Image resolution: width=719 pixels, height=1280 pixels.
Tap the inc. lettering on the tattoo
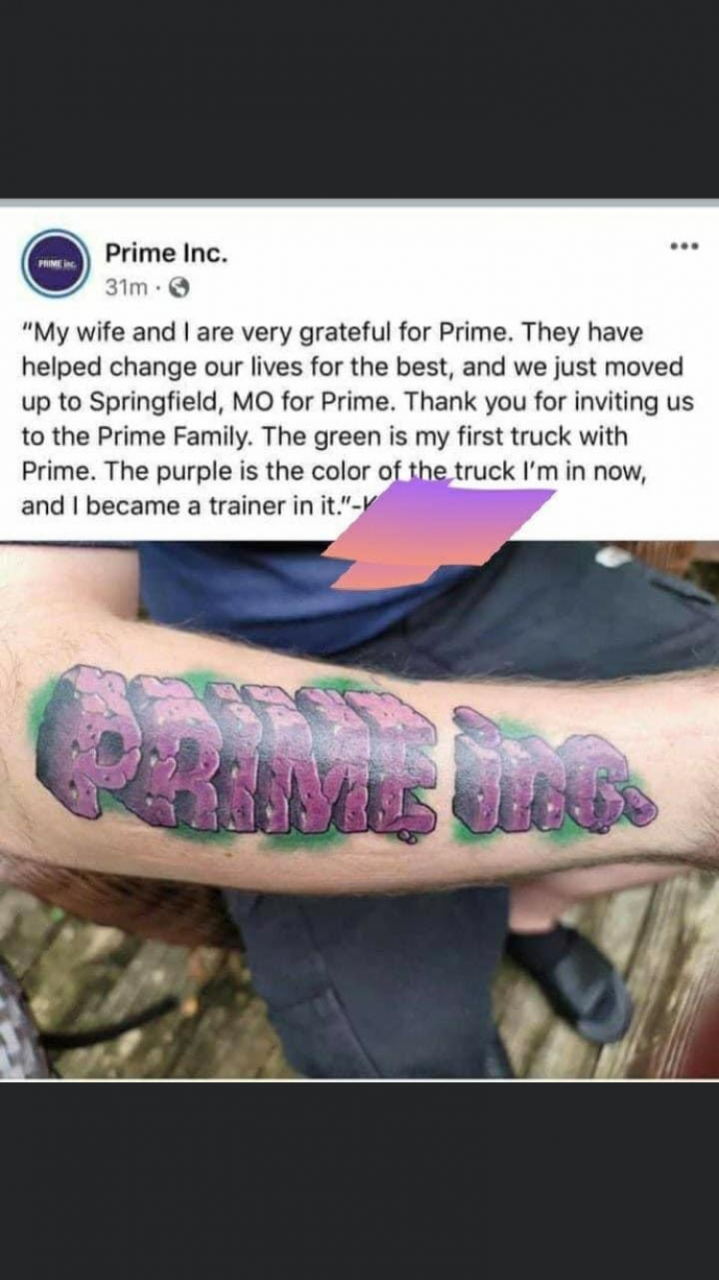point(550,771)
